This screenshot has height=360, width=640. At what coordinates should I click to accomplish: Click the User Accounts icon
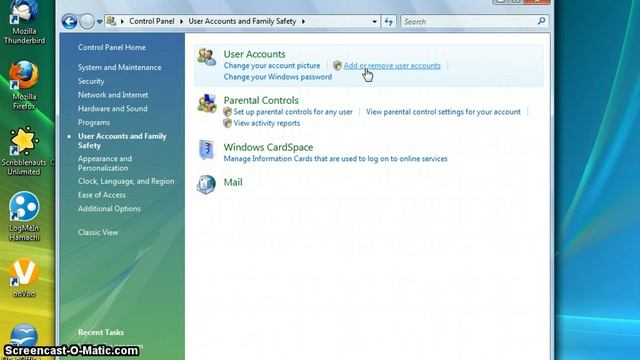click(207, 57)
